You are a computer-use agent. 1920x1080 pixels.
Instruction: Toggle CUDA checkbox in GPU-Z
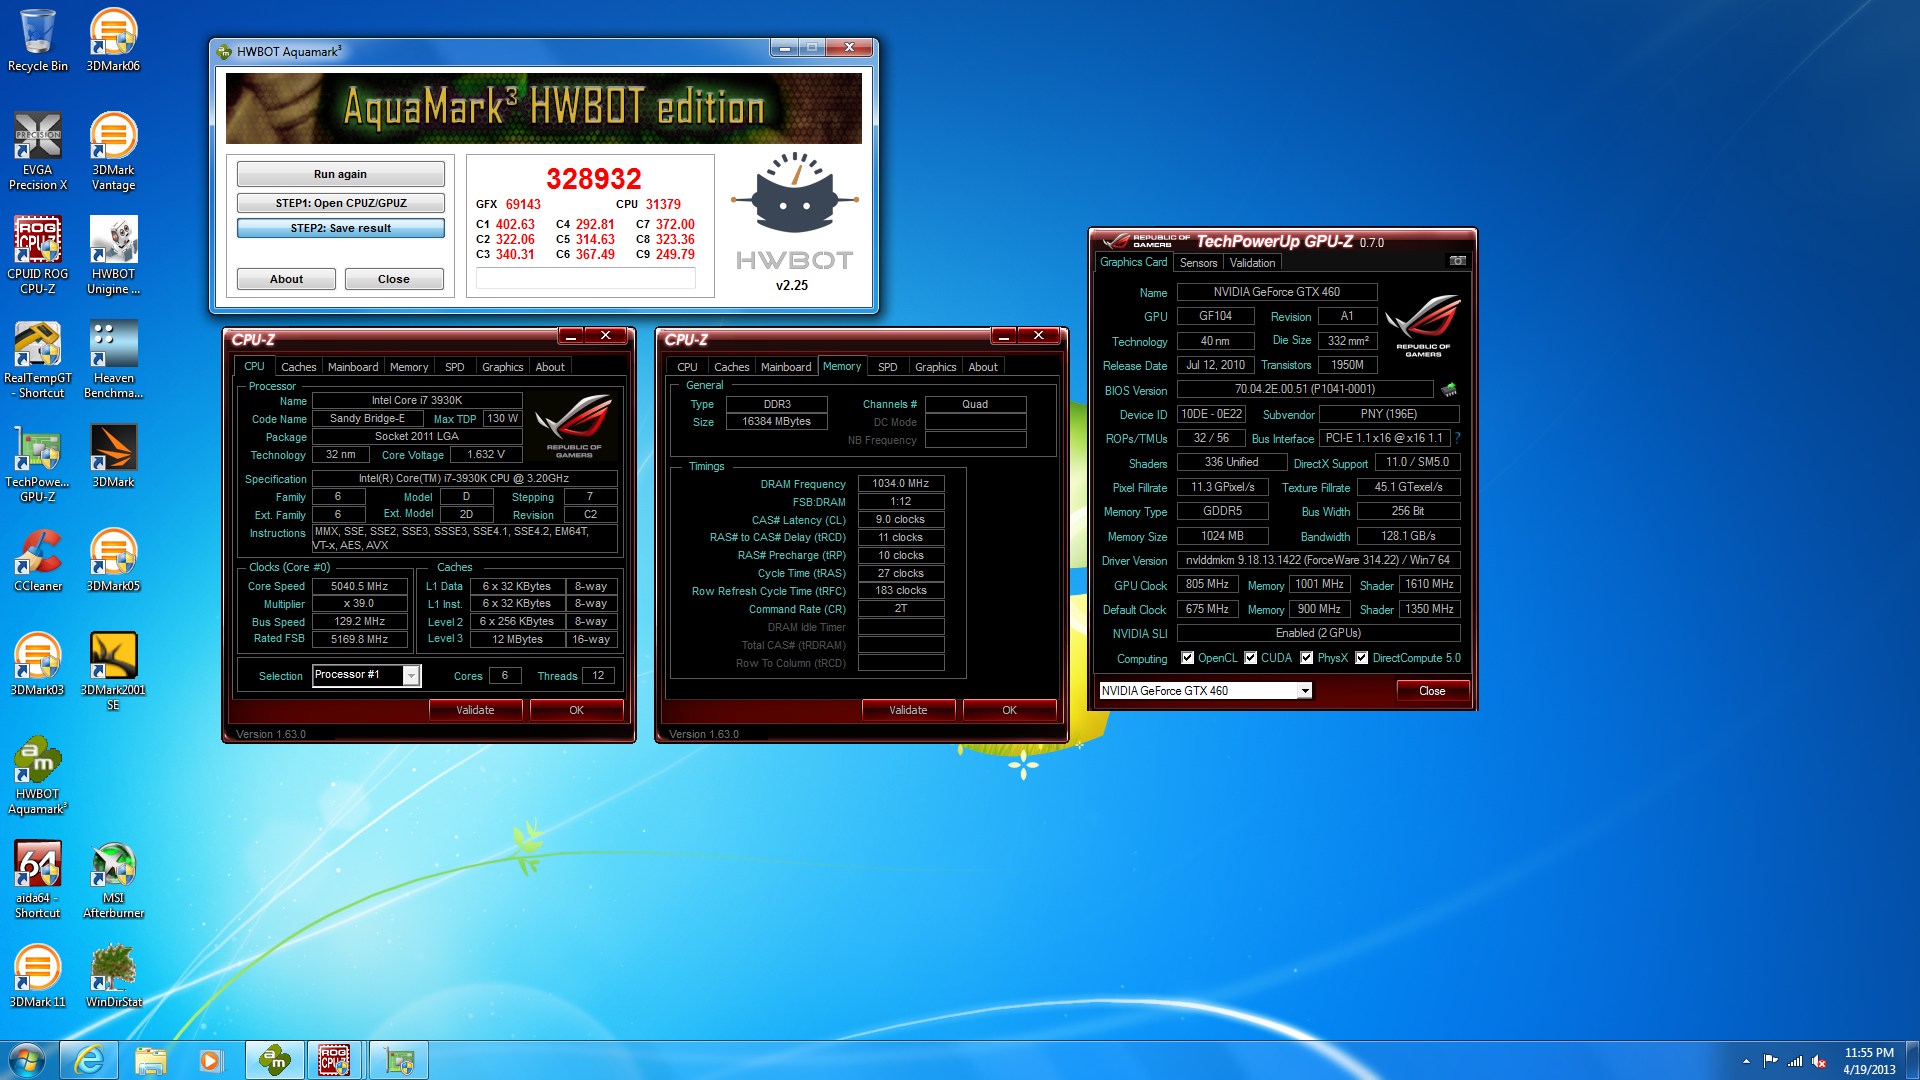1250,658
